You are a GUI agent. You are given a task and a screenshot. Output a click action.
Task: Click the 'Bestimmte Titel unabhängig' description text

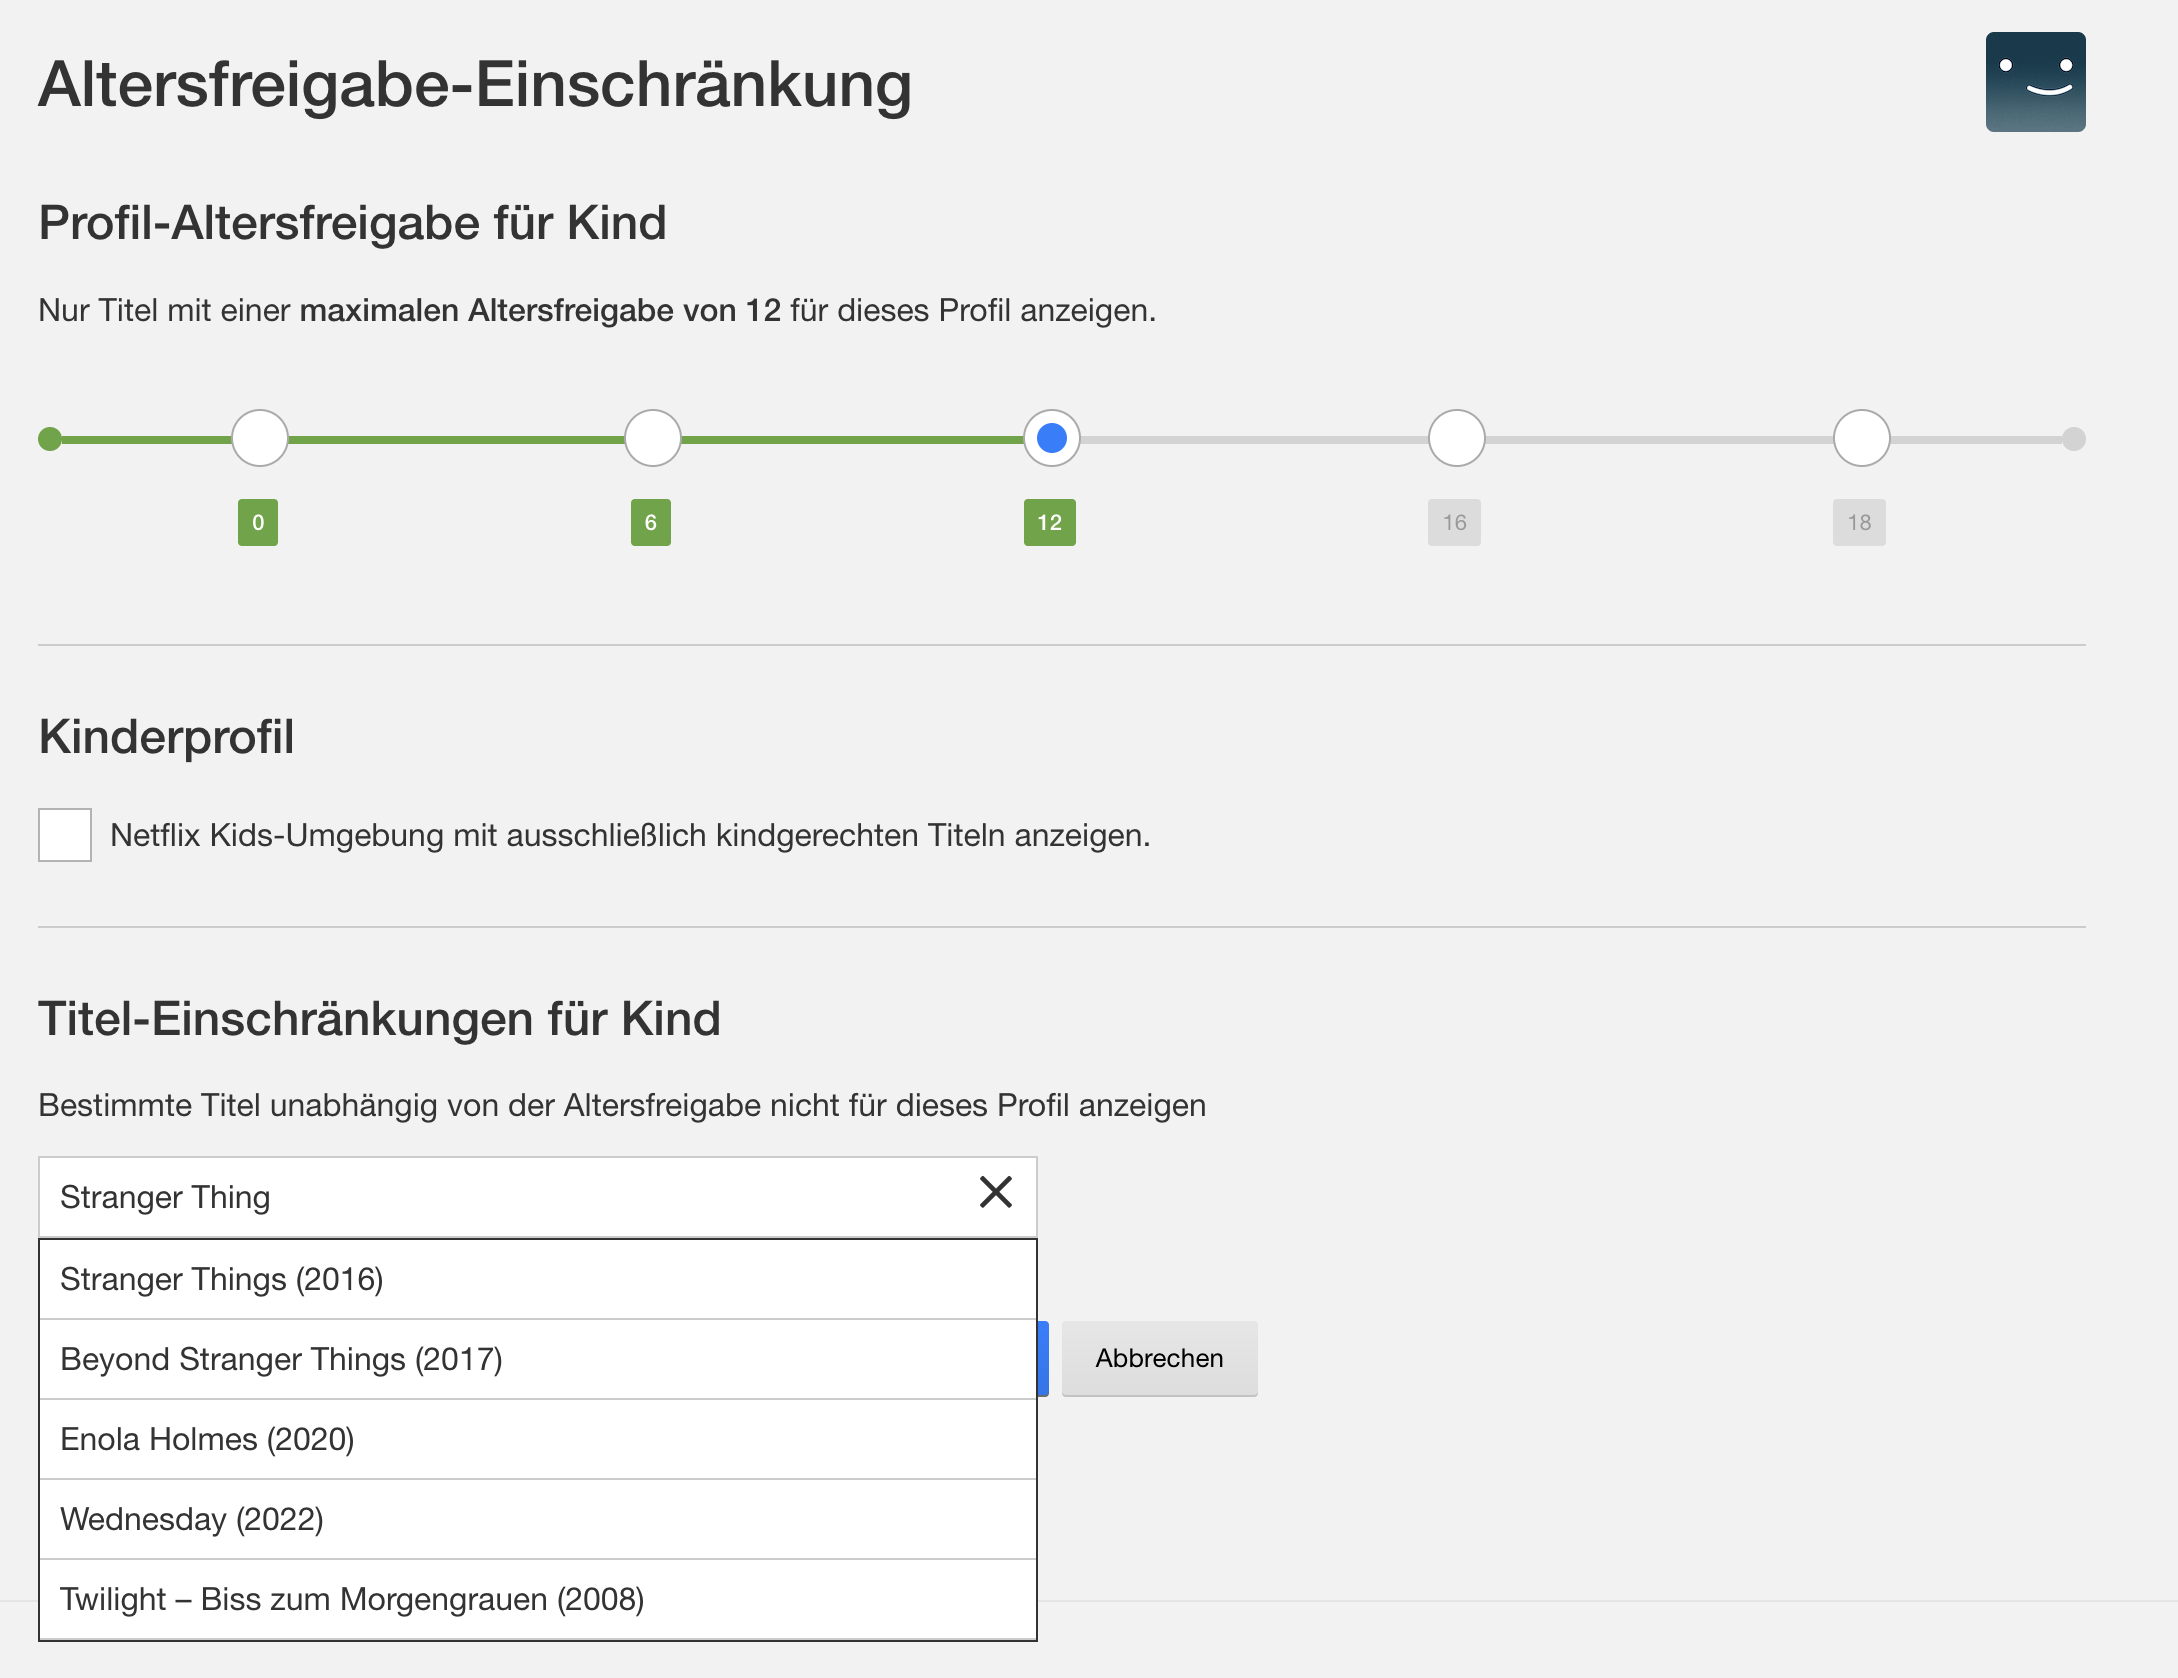point(622,1105)
